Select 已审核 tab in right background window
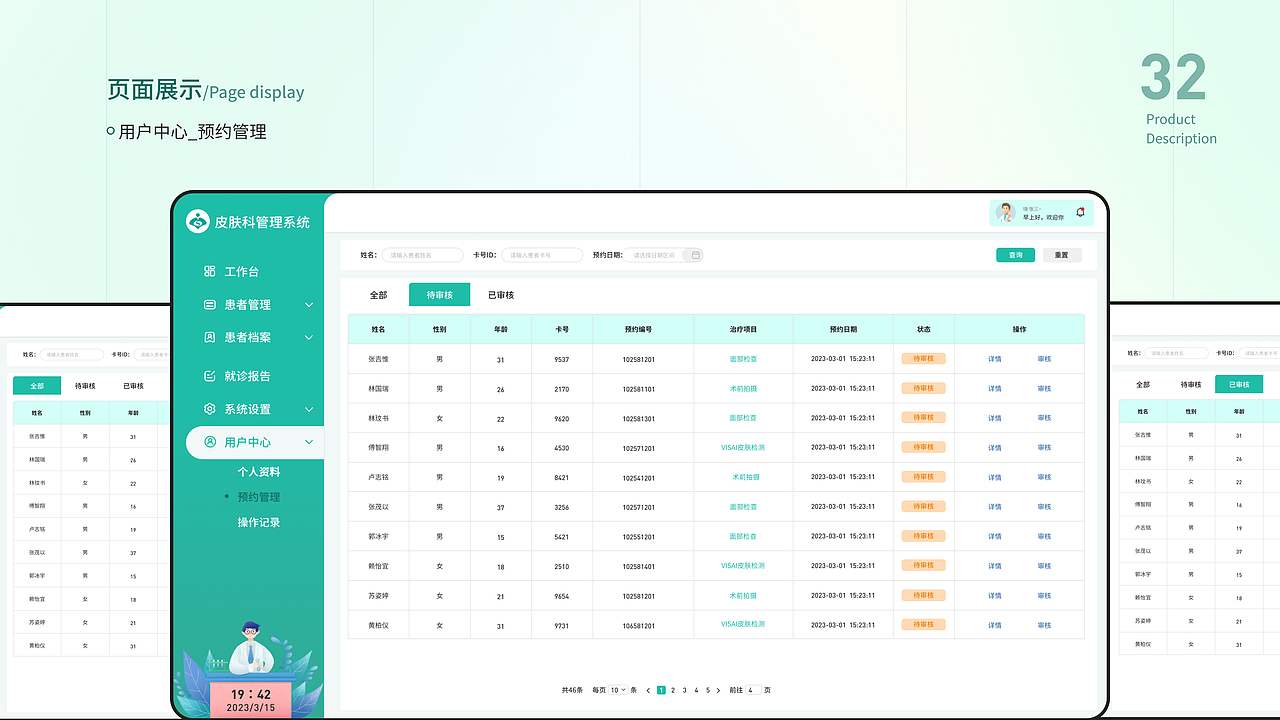 tap(1239, 385)
